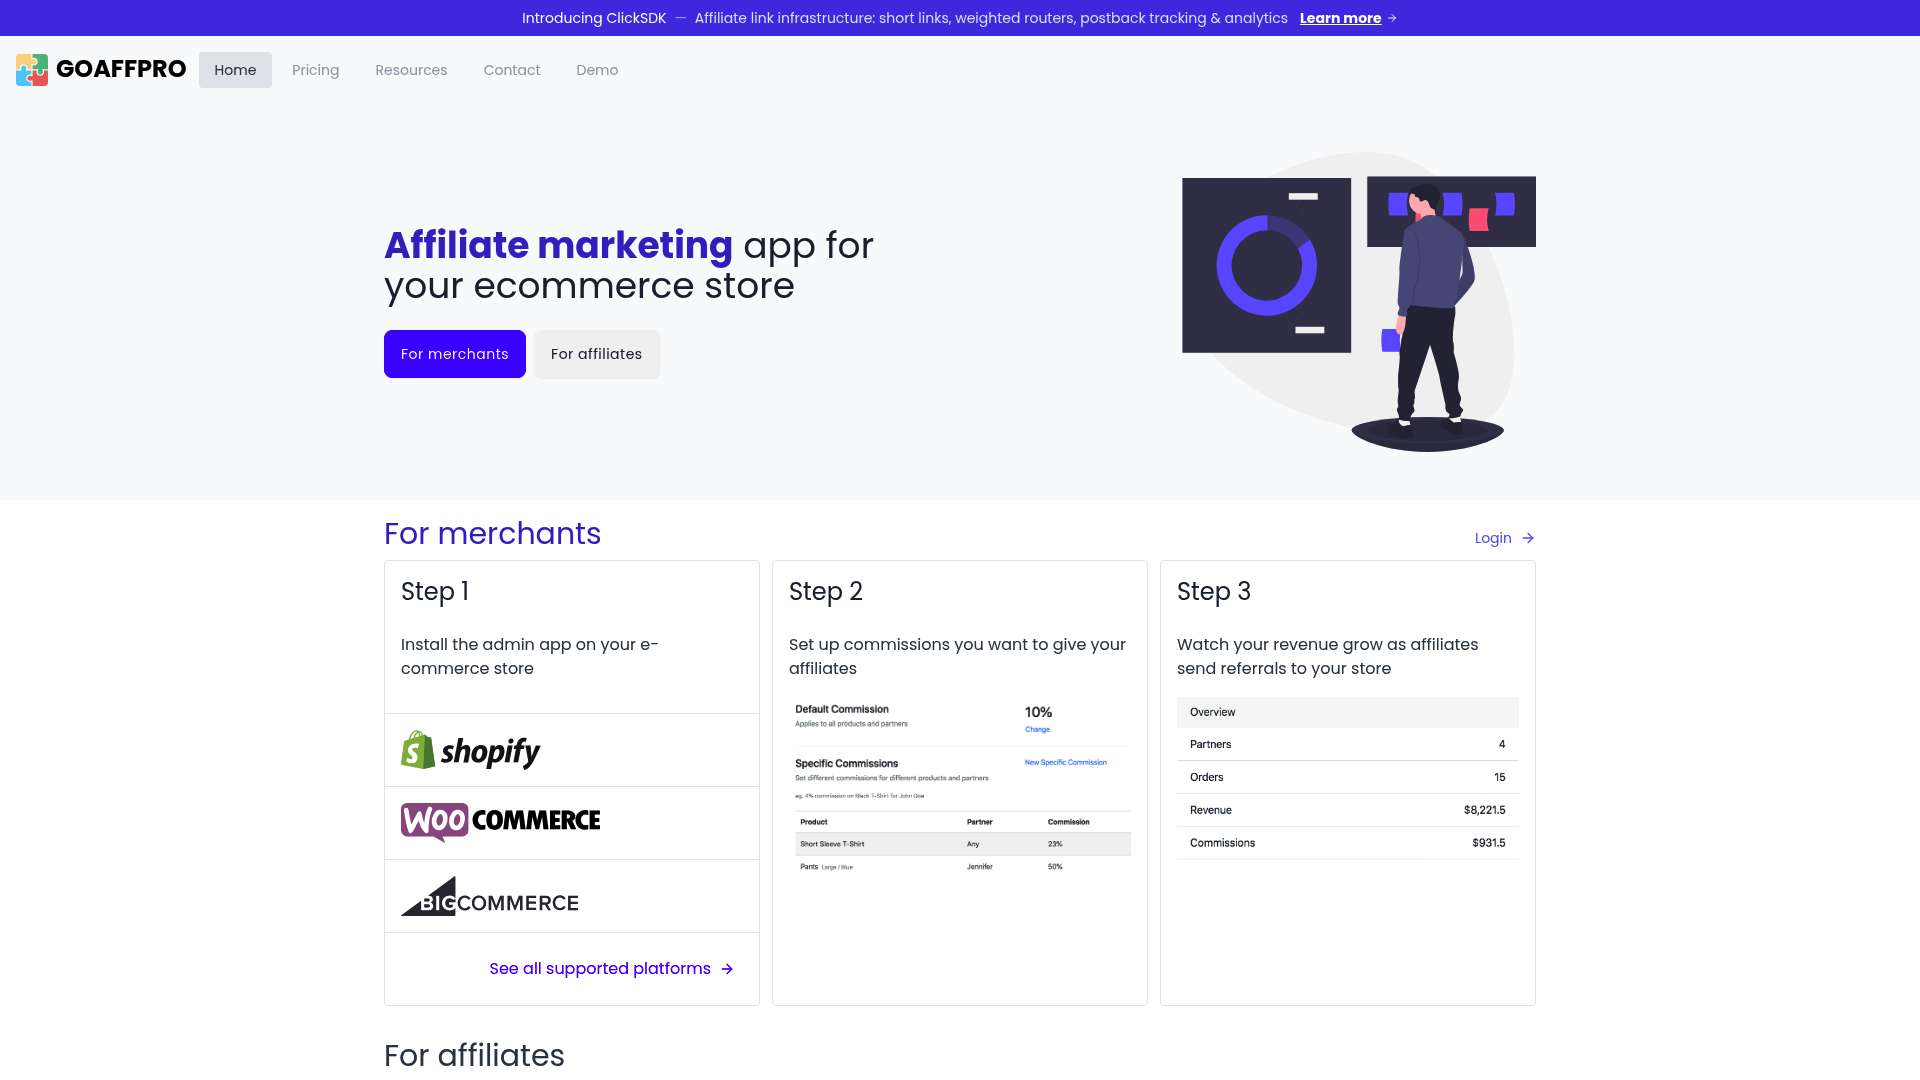Follow the Learn more link in banner
Screen dimensions: 1920x1080
pos(1340,18)
